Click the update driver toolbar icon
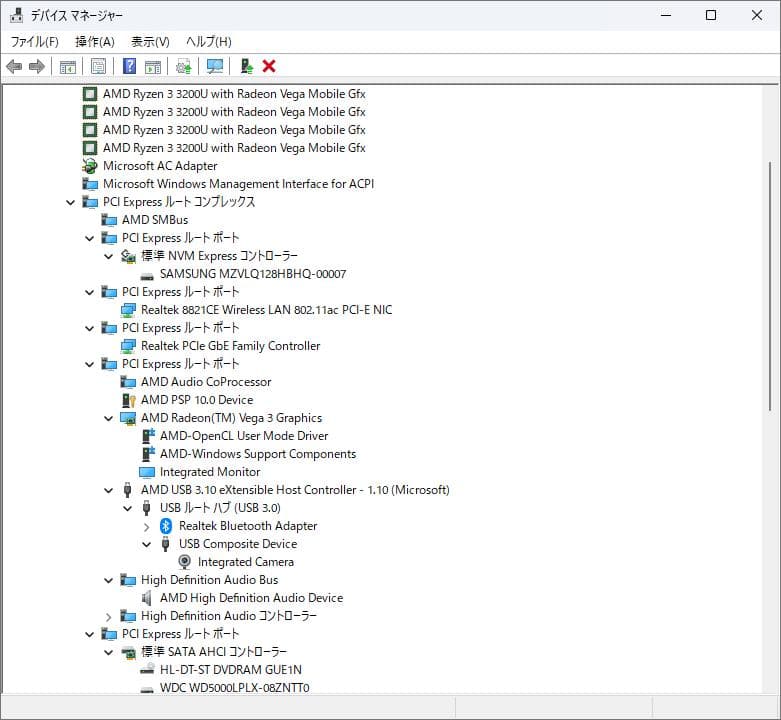 (184, 66)
